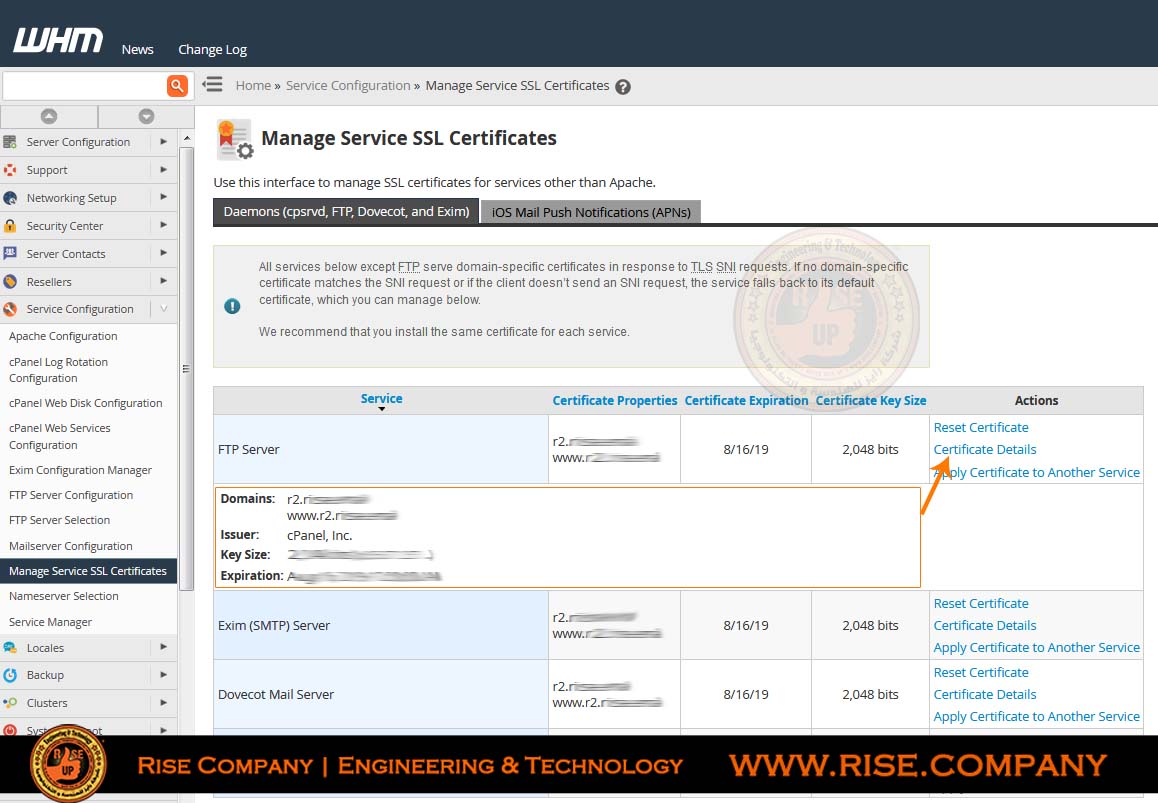
Task: Toggle the sidebar menu hamburger icon
Action: point(213,84)
